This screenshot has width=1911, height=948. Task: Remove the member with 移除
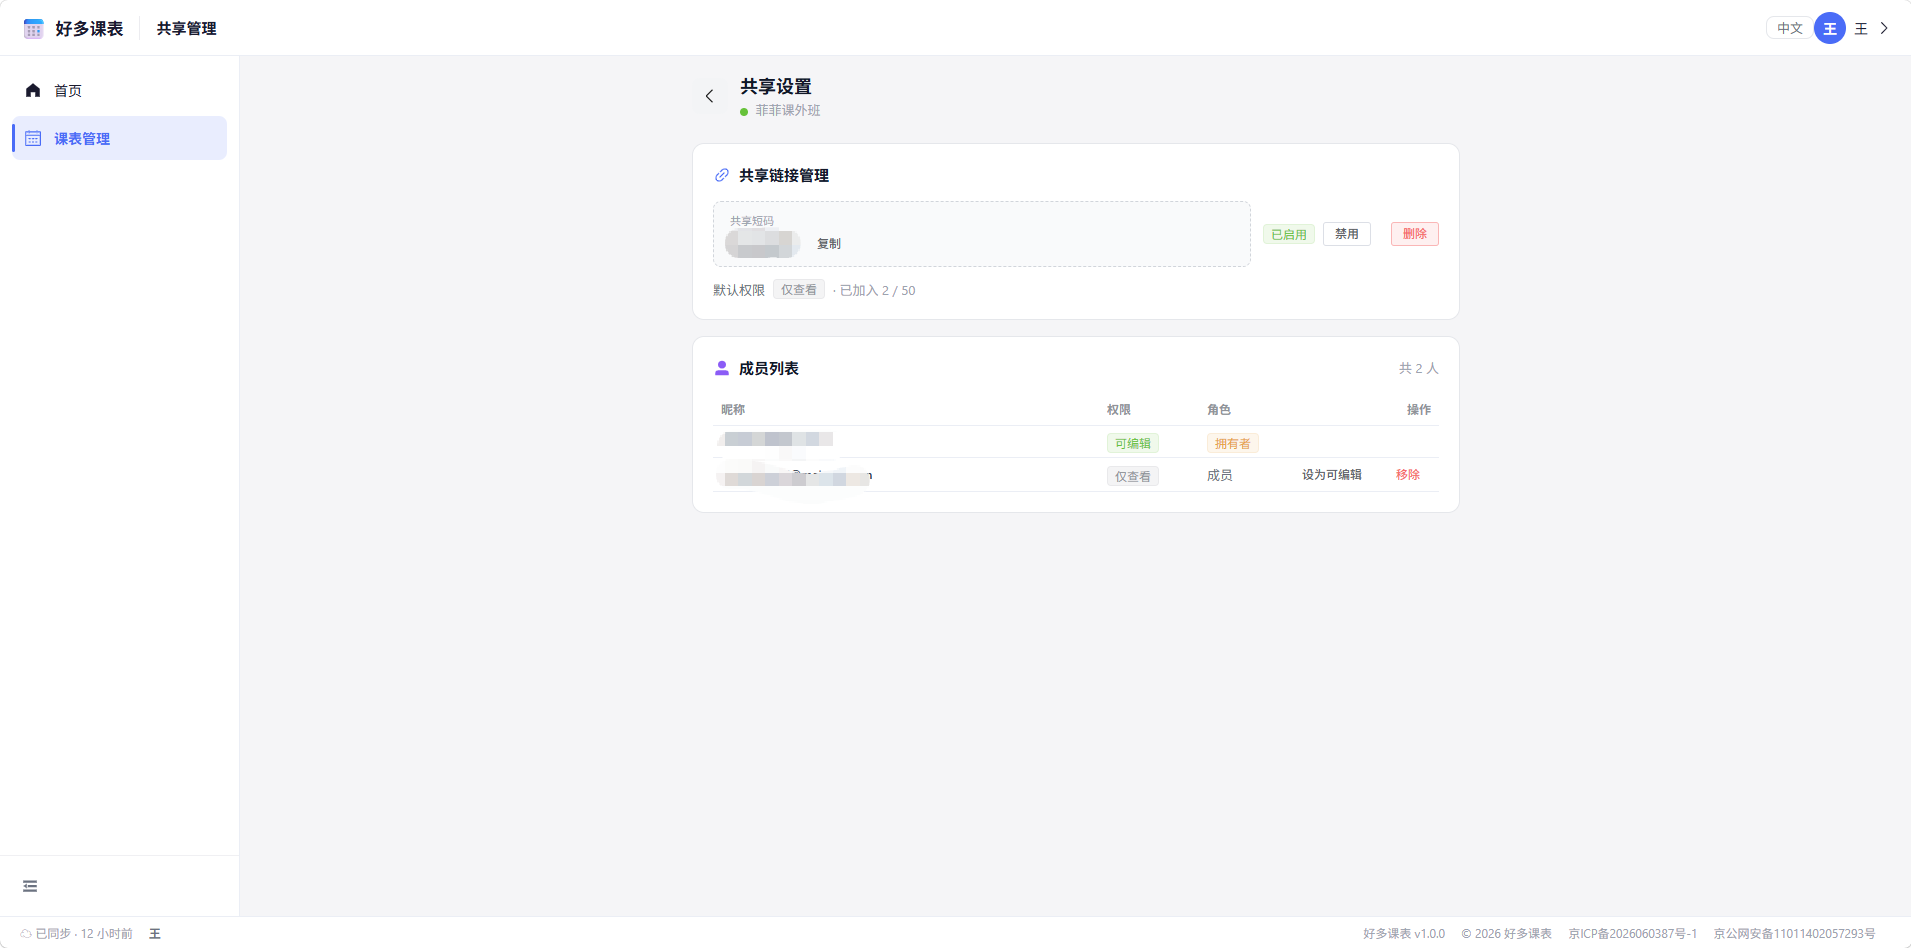1408,475
